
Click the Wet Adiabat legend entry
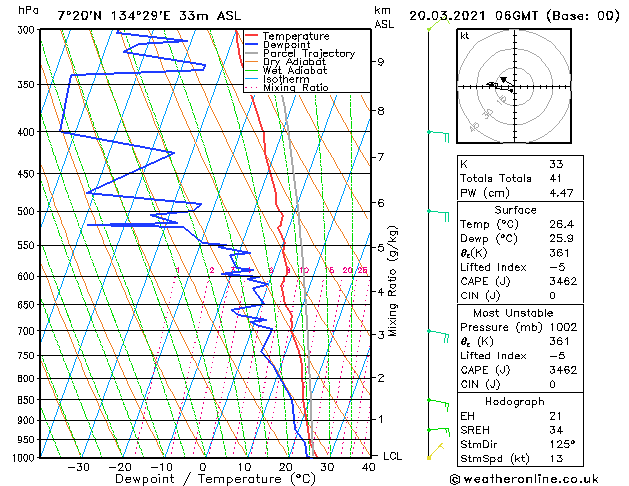coord(286,70)
